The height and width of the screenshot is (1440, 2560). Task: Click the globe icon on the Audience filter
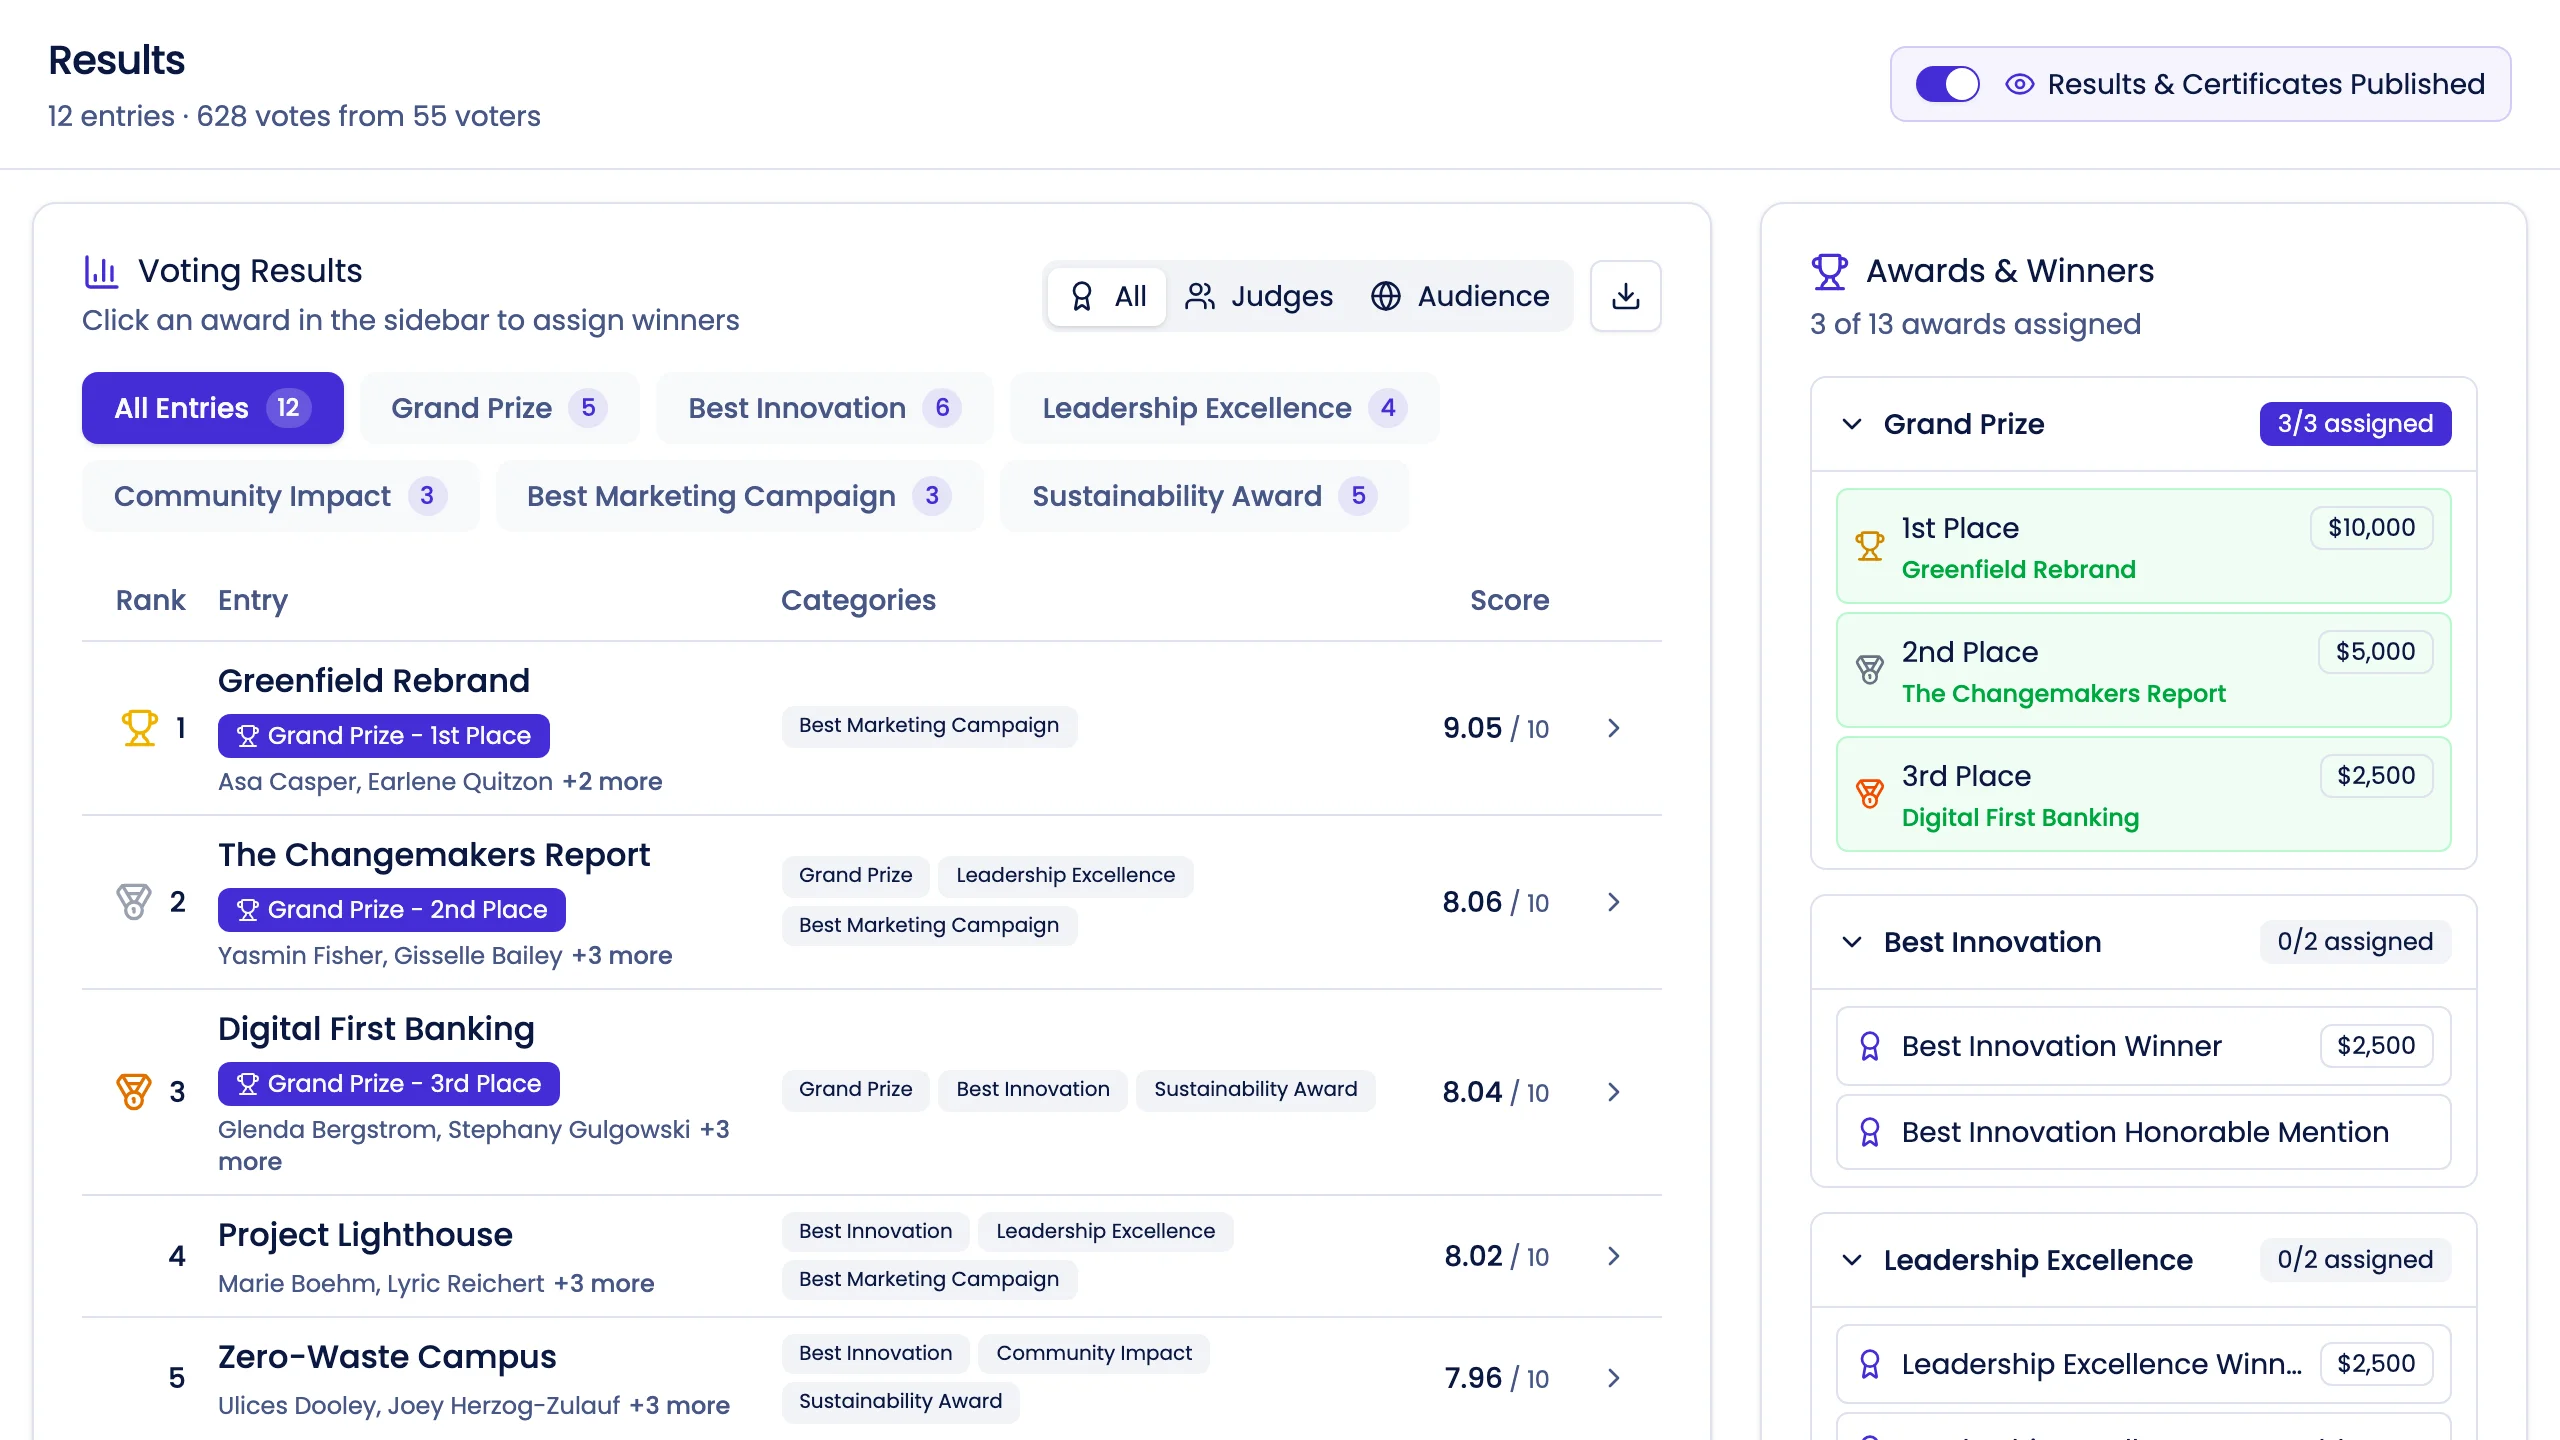coord(1387,296)
